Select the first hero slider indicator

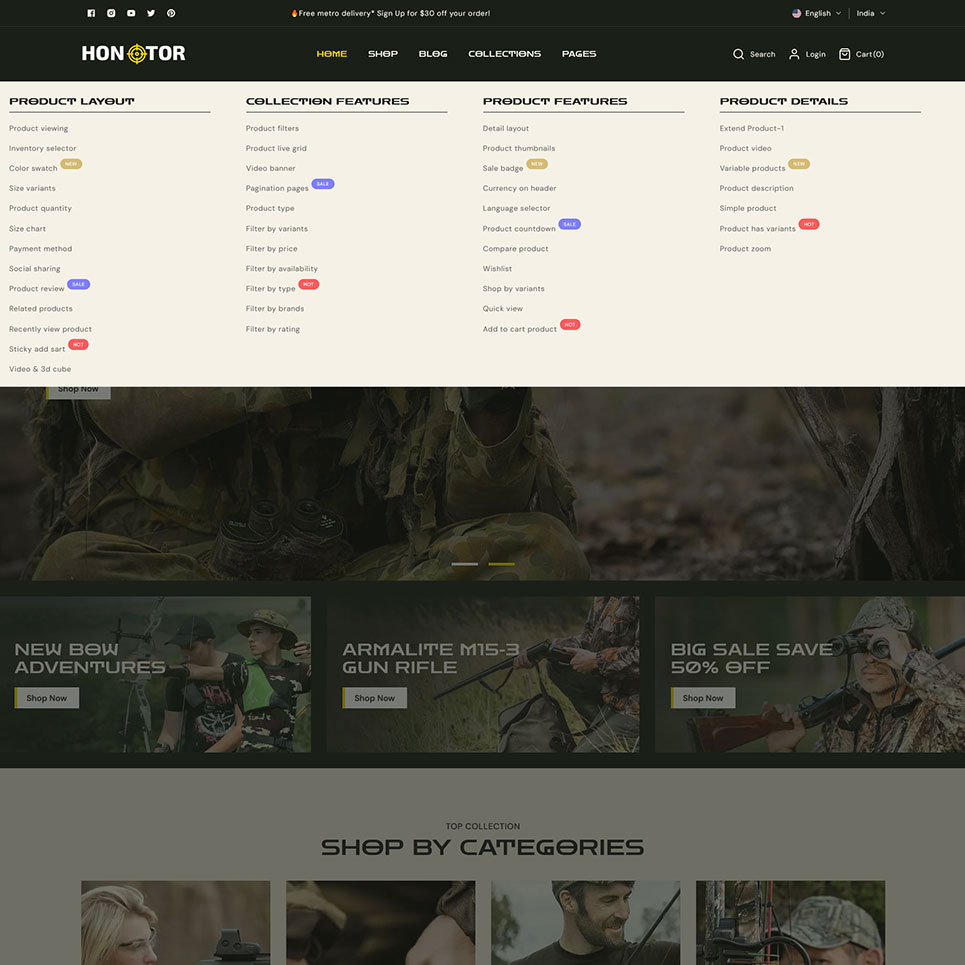tap(464, 564)
